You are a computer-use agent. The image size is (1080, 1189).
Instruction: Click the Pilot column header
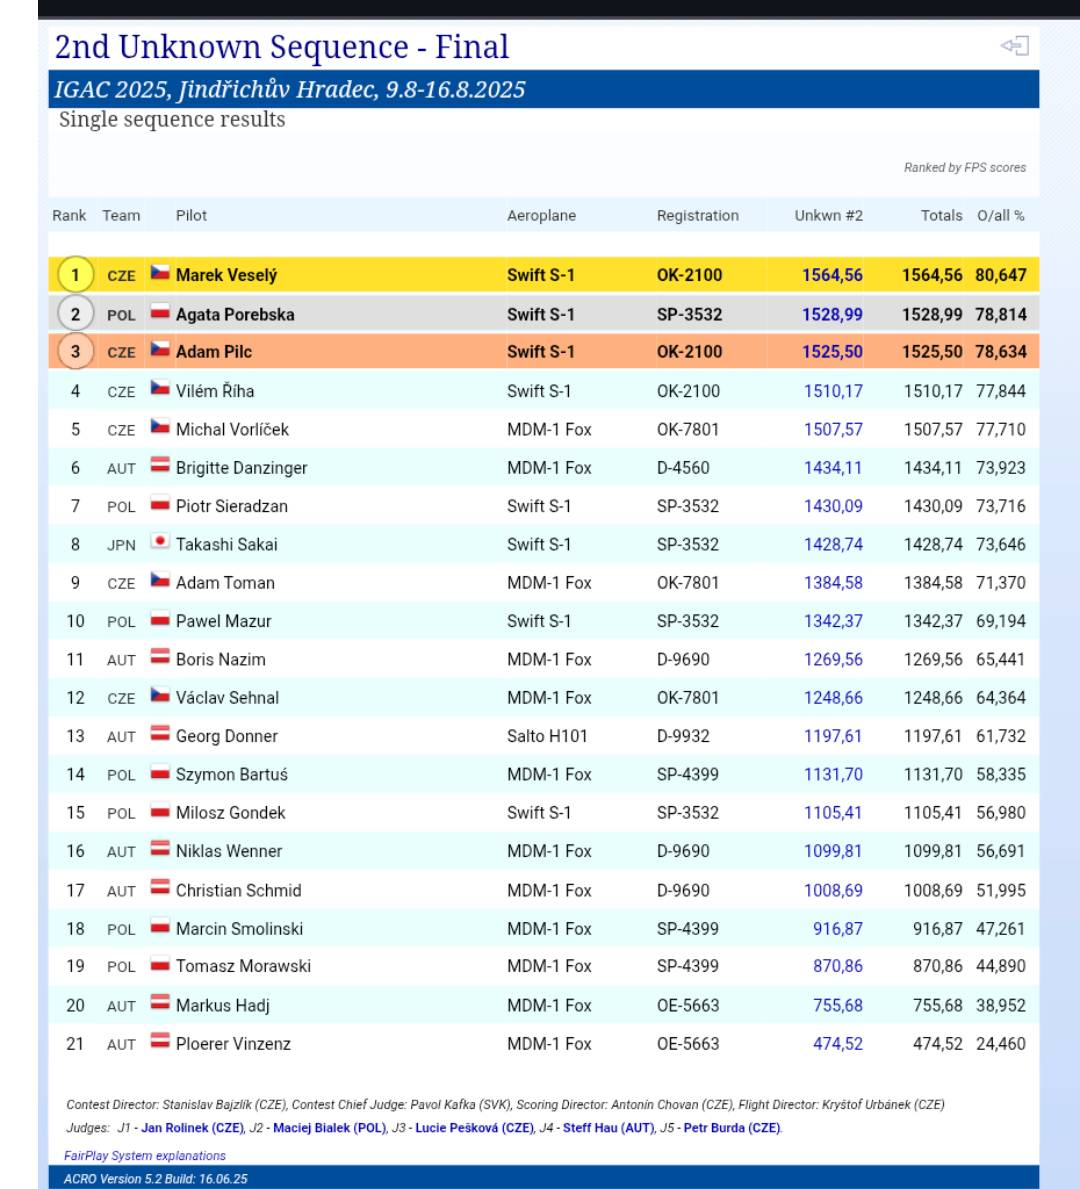click(x=191, y=216)
